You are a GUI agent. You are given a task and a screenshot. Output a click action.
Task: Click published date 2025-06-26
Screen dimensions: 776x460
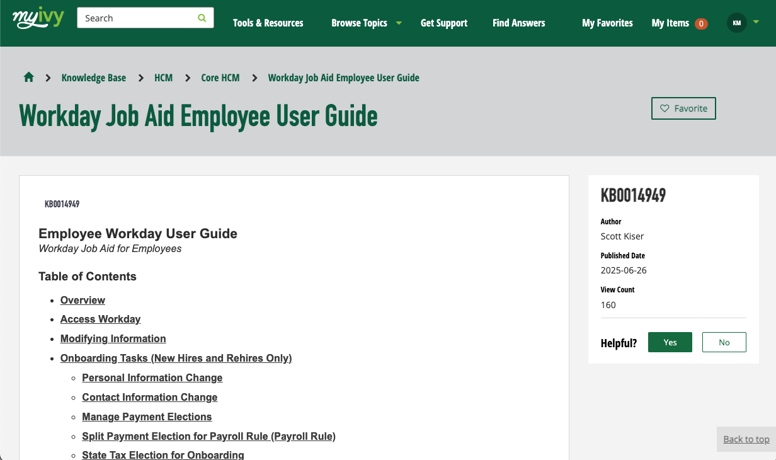coord(623,270)
